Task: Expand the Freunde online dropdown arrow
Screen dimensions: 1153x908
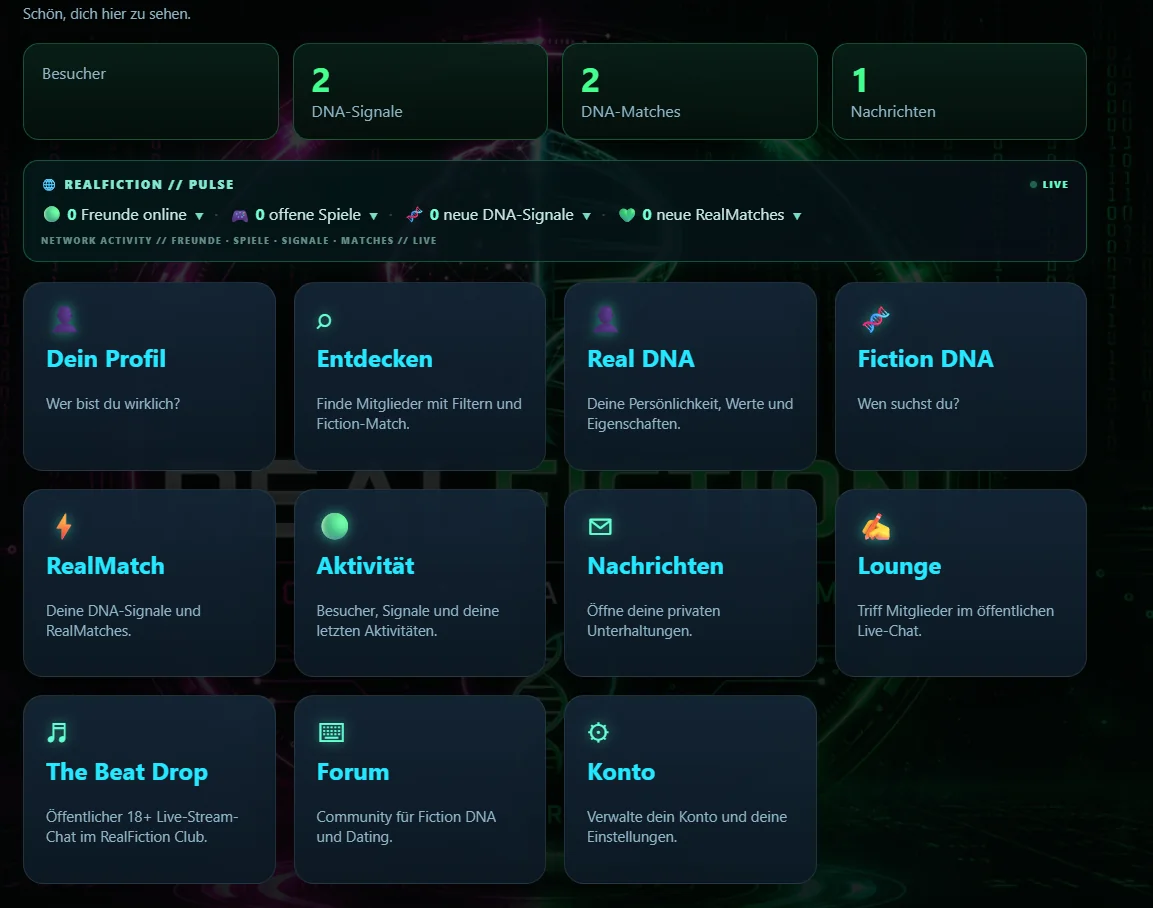Action: click(x=199, y=216)
